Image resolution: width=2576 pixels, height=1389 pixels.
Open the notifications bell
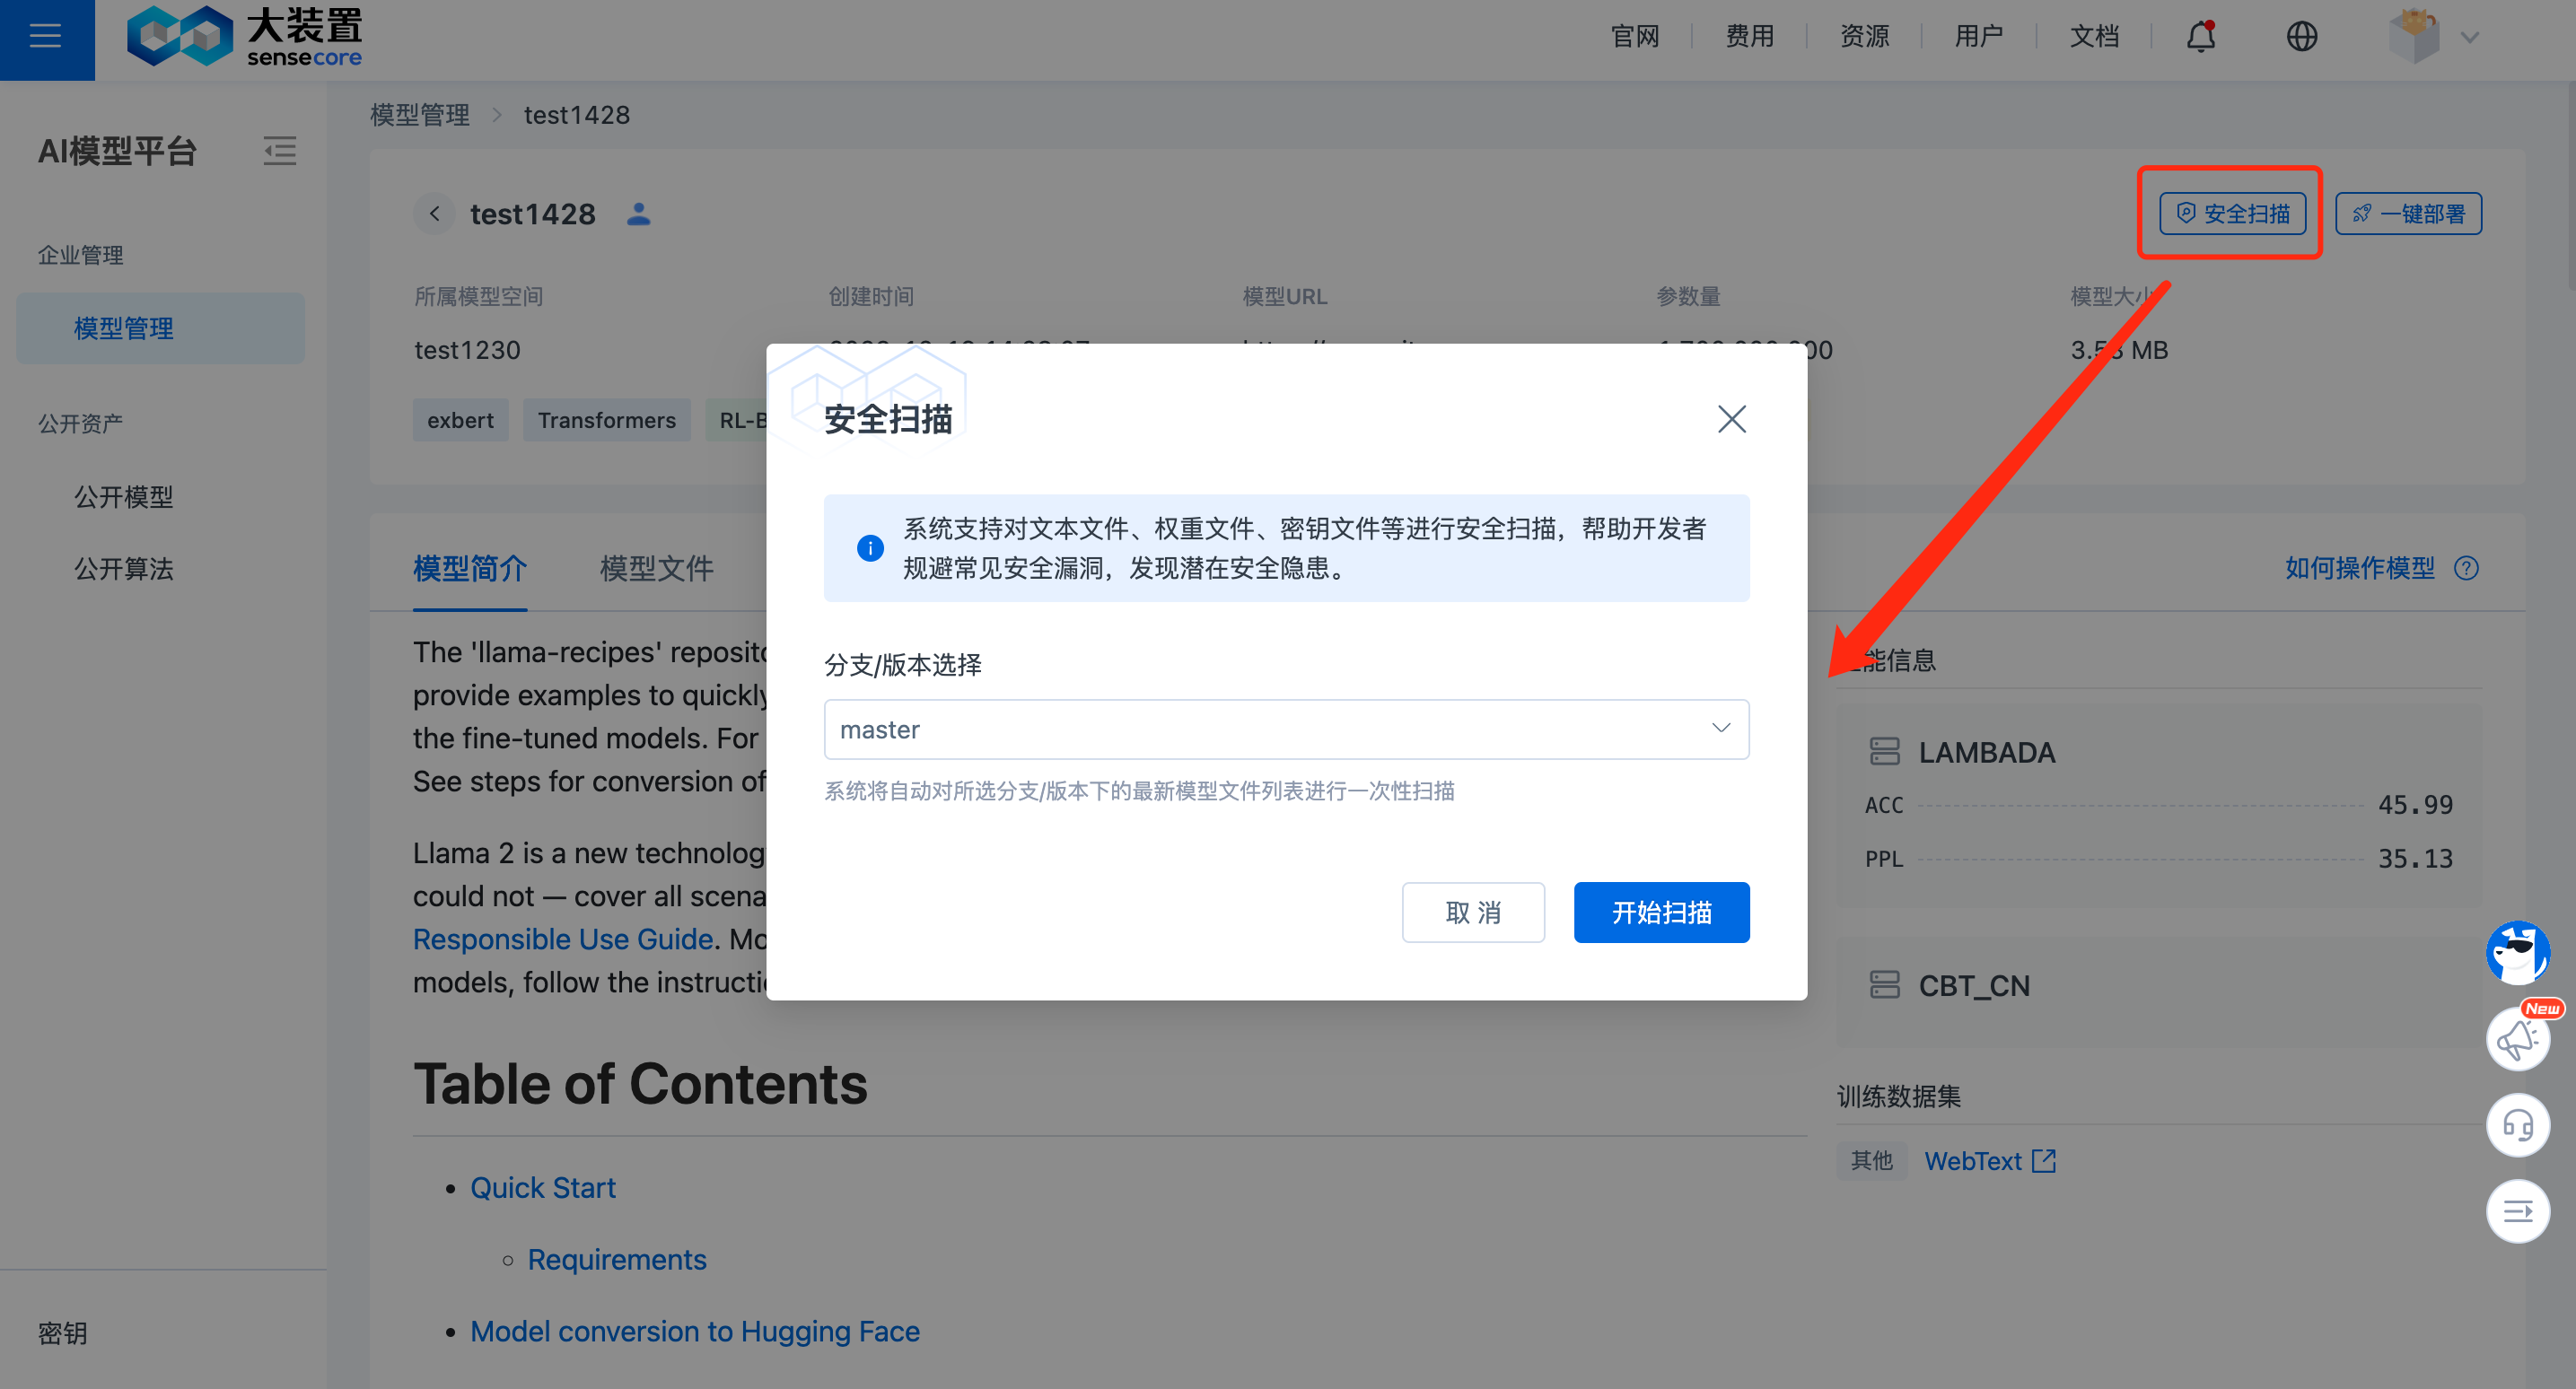pos(2200,37)
